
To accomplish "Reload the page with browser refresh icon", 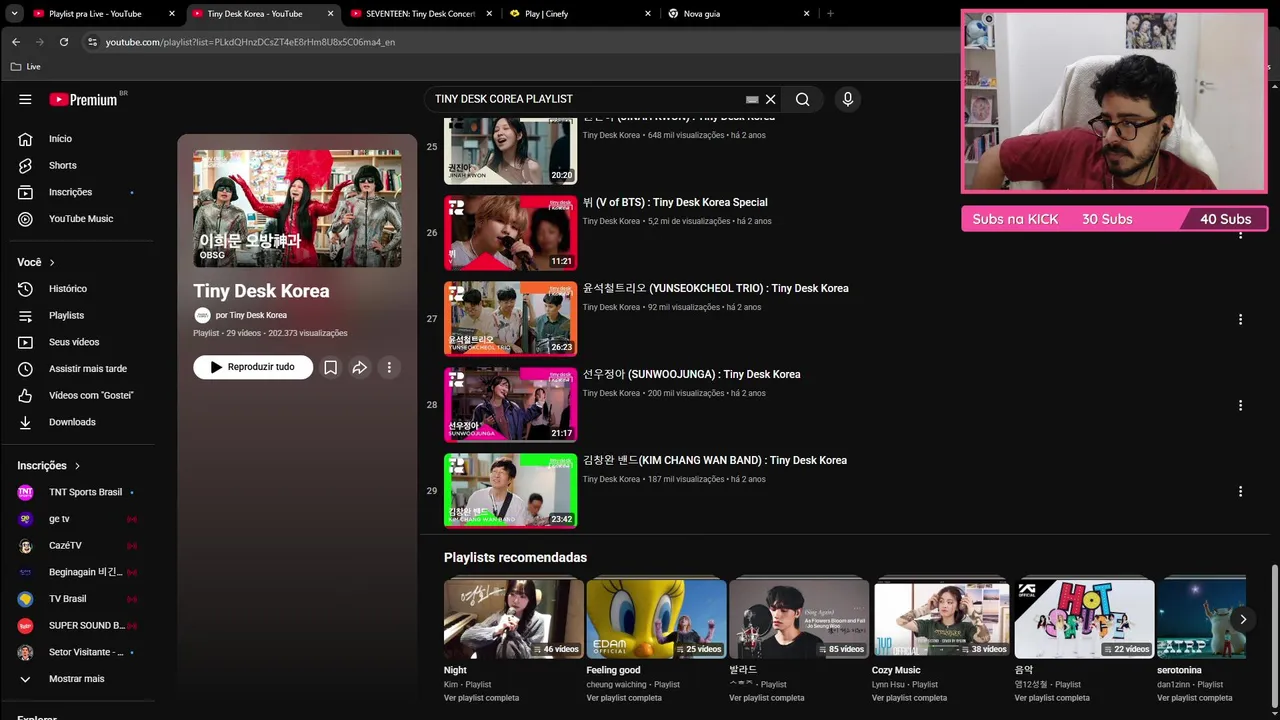I will pyautogui.click(x=64, y=42).
